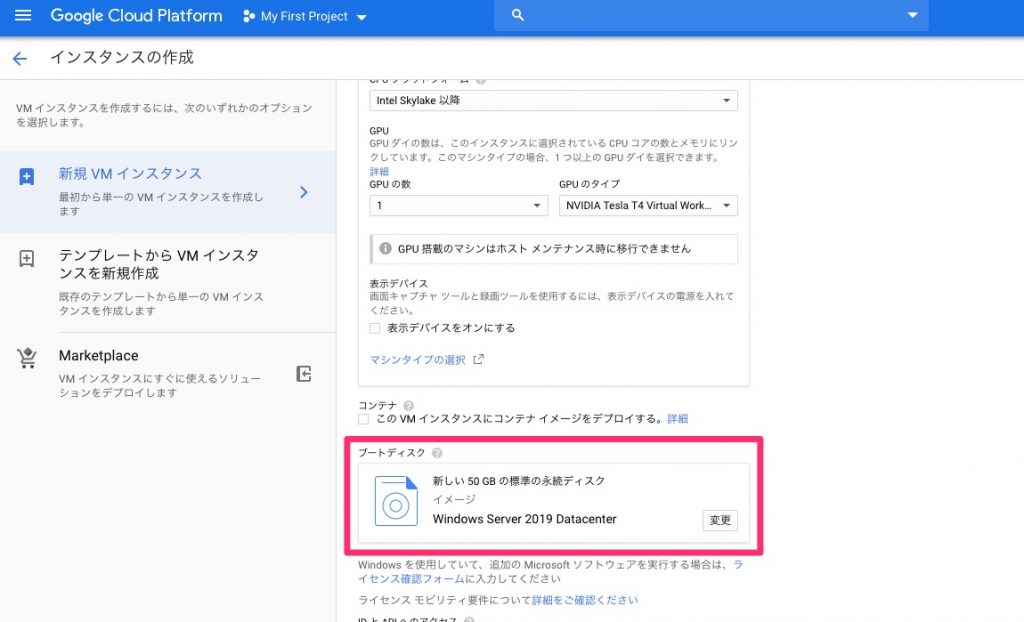The width and height of the screenshot is (1024, 622).
Task: Click the 新規 VM インスタンス icon
Action: (x=27, y=177)
